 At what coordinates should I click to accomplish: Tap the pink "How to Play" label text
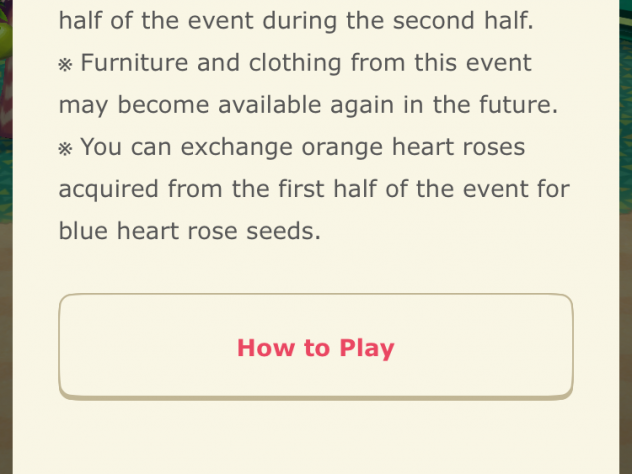[x=316, y=348]
